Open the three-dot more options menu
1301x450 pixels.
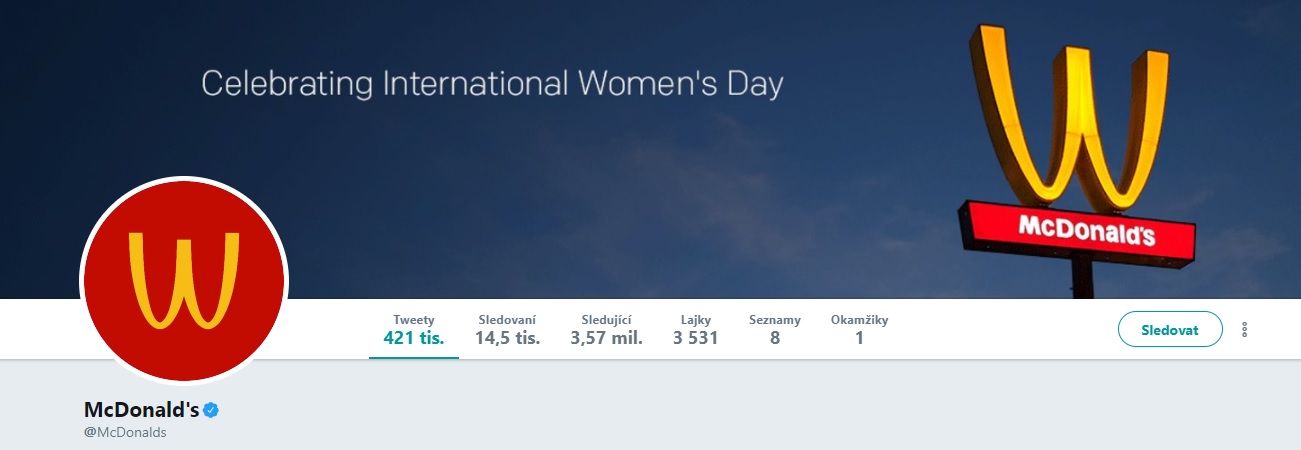[x=1245, y=329]
